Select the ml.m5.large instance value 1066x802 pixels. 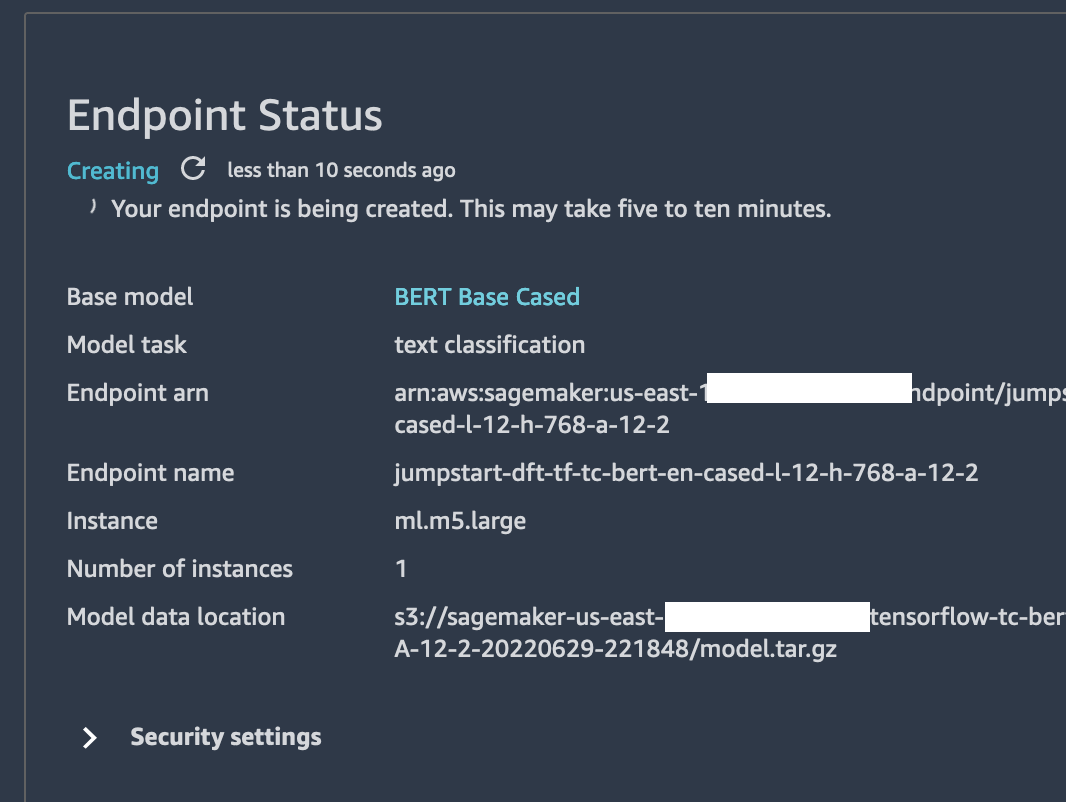coord(461,520)
